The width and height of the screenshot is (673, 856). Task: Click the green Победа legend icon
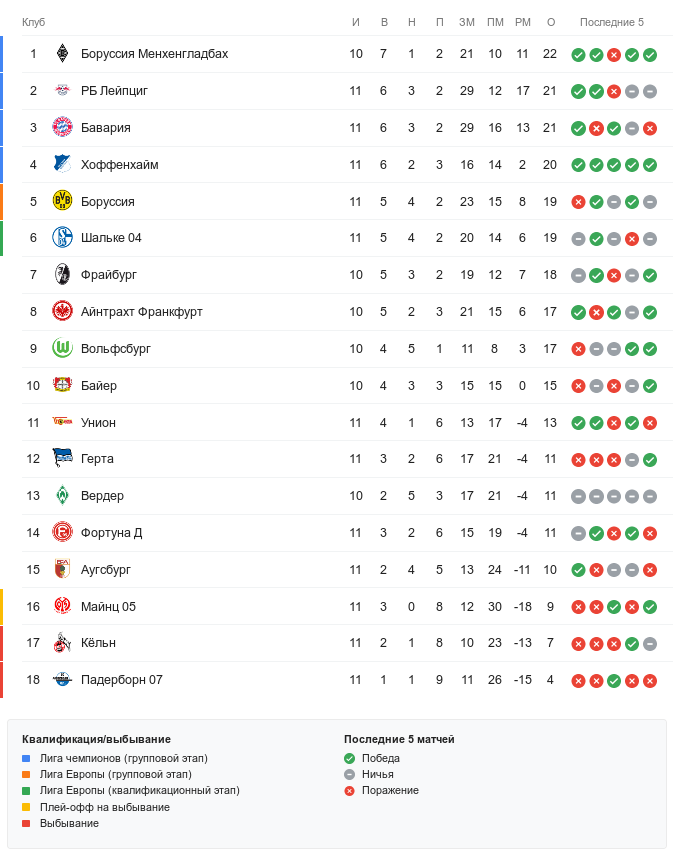(349, 758)
